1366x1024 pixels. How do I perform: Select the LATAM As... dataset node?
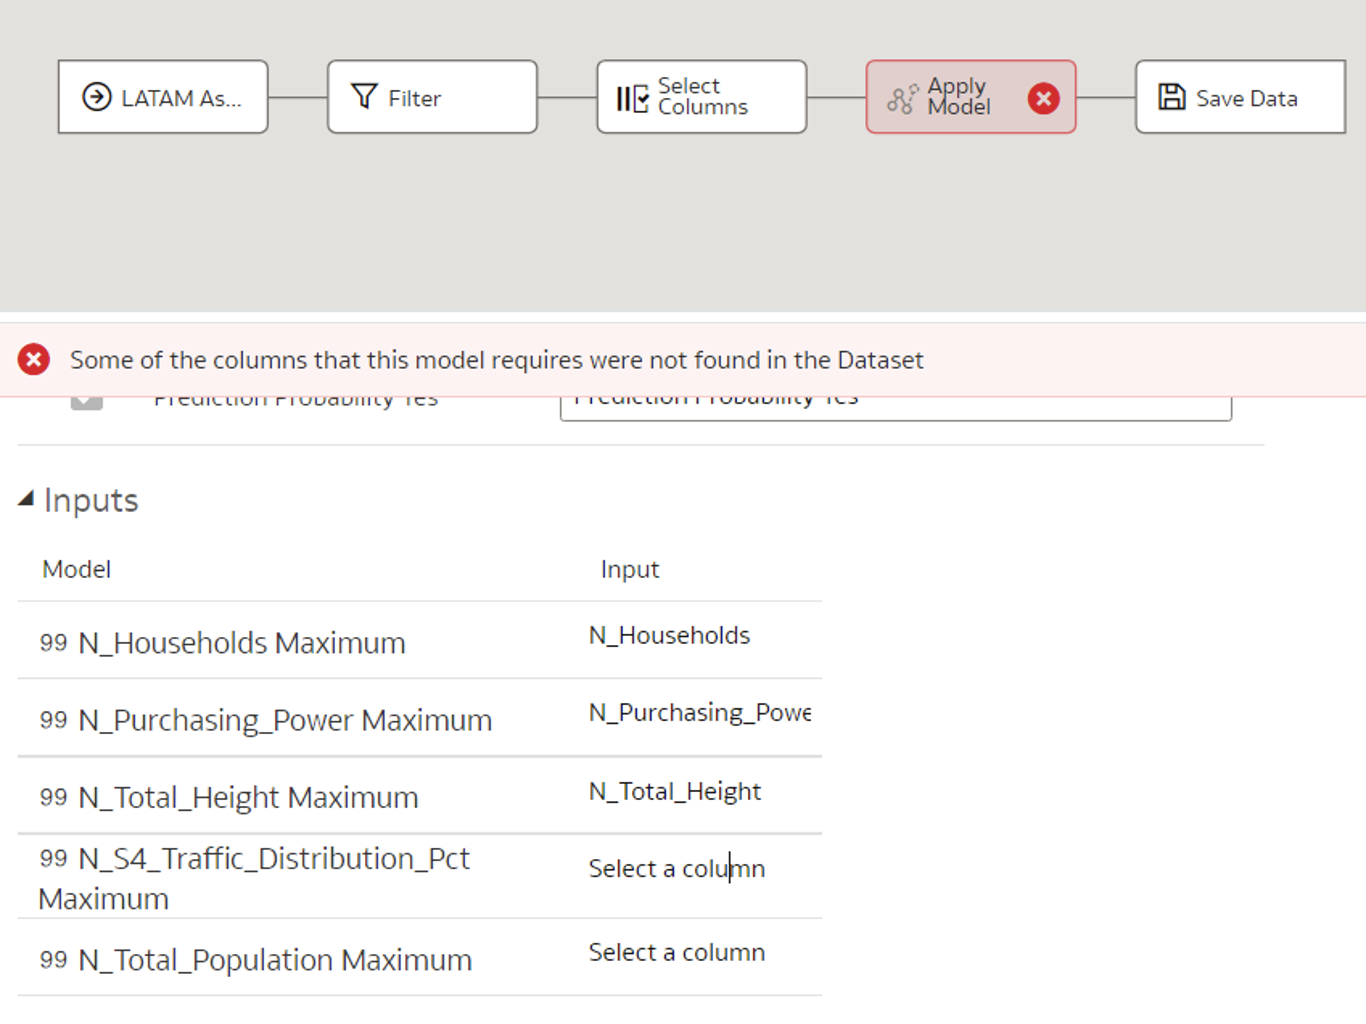tap(163, 97)
